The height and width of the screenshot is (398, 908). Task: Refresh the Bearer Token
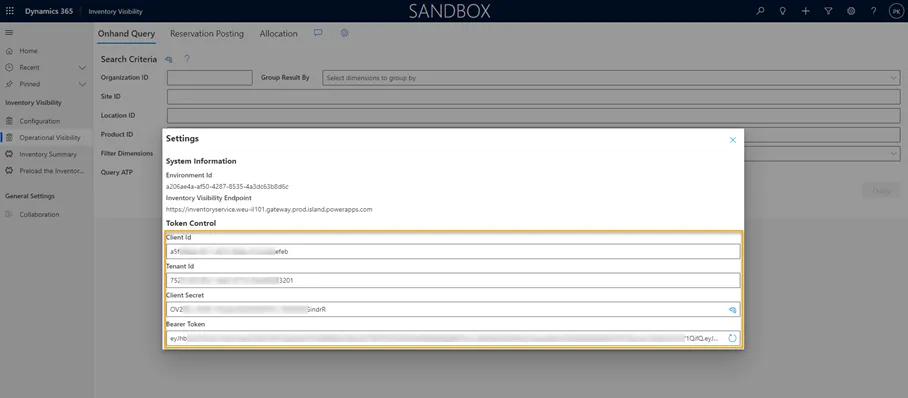(732, 338)
